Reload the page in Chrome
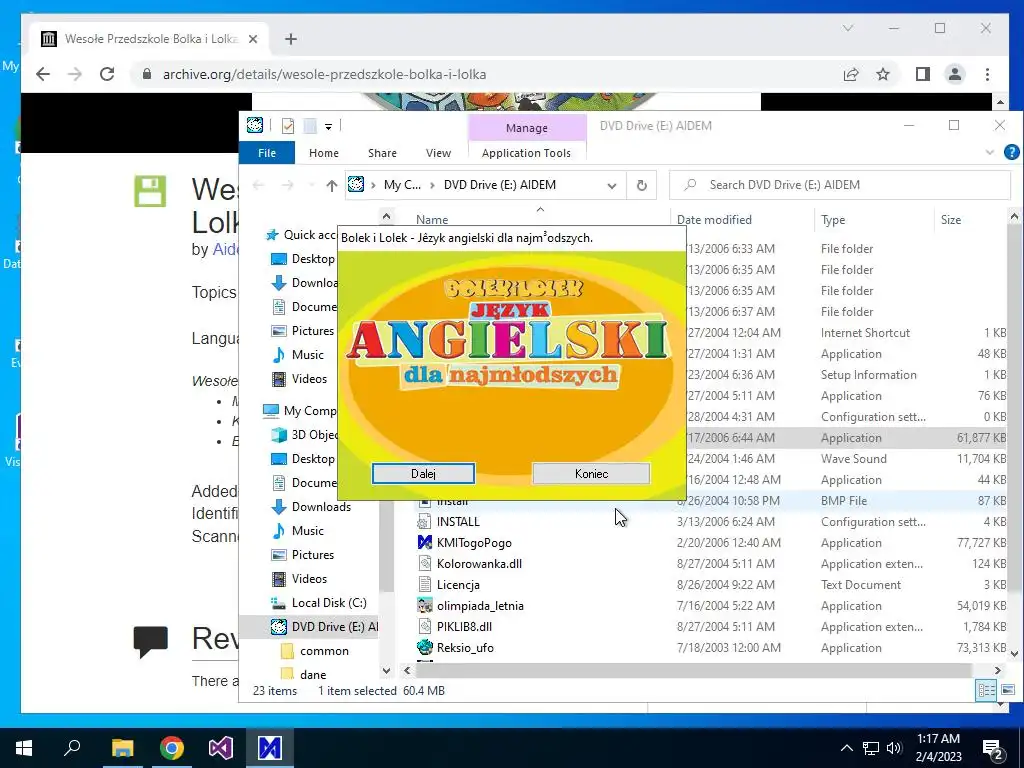Image resolution: width=1024 pixels, height=768 pixels. [107, 74]
